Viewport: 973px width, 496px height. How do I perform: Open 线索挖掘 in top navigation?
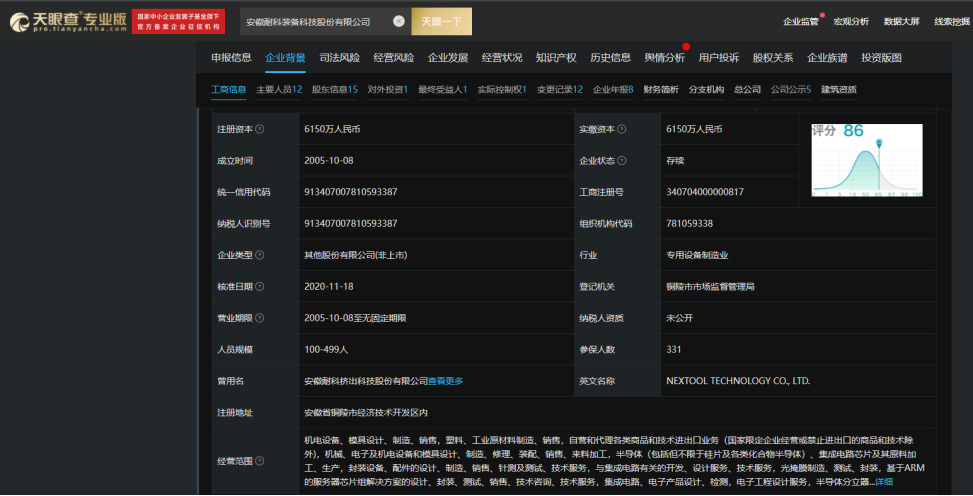click(x=952, y=22)
